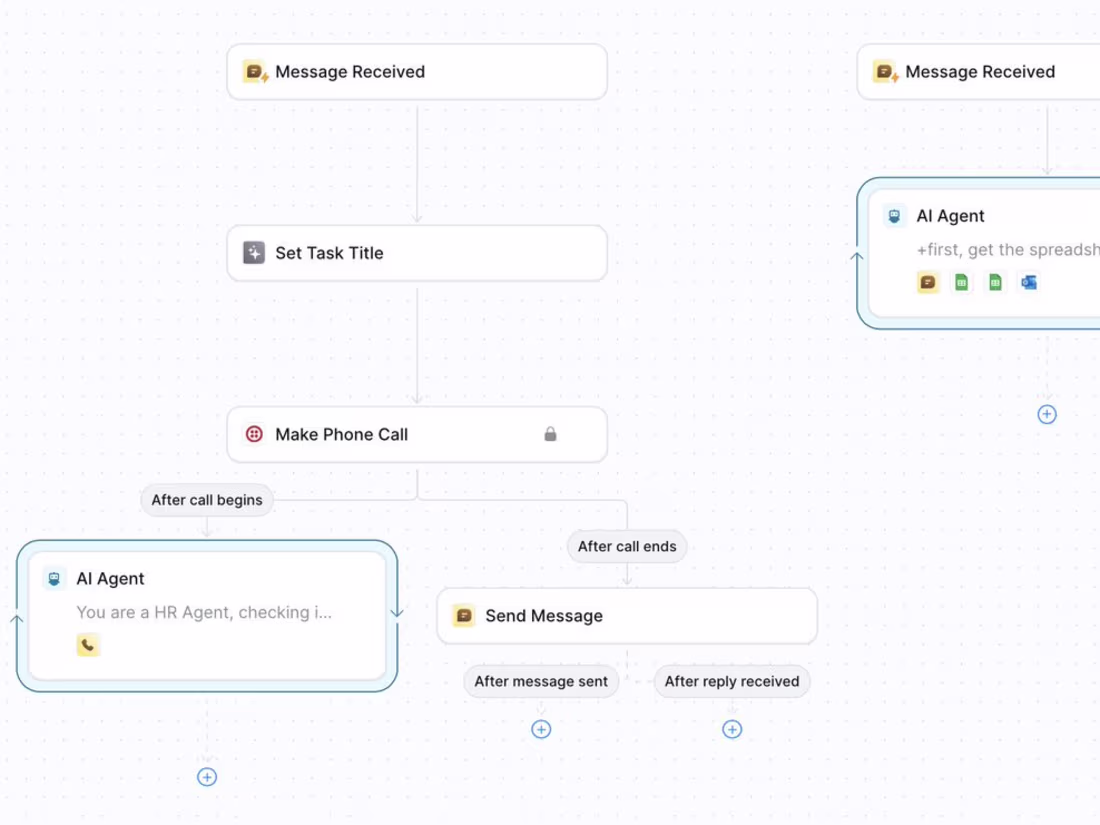Add step below the HR AI Agent node

point(206,777)
